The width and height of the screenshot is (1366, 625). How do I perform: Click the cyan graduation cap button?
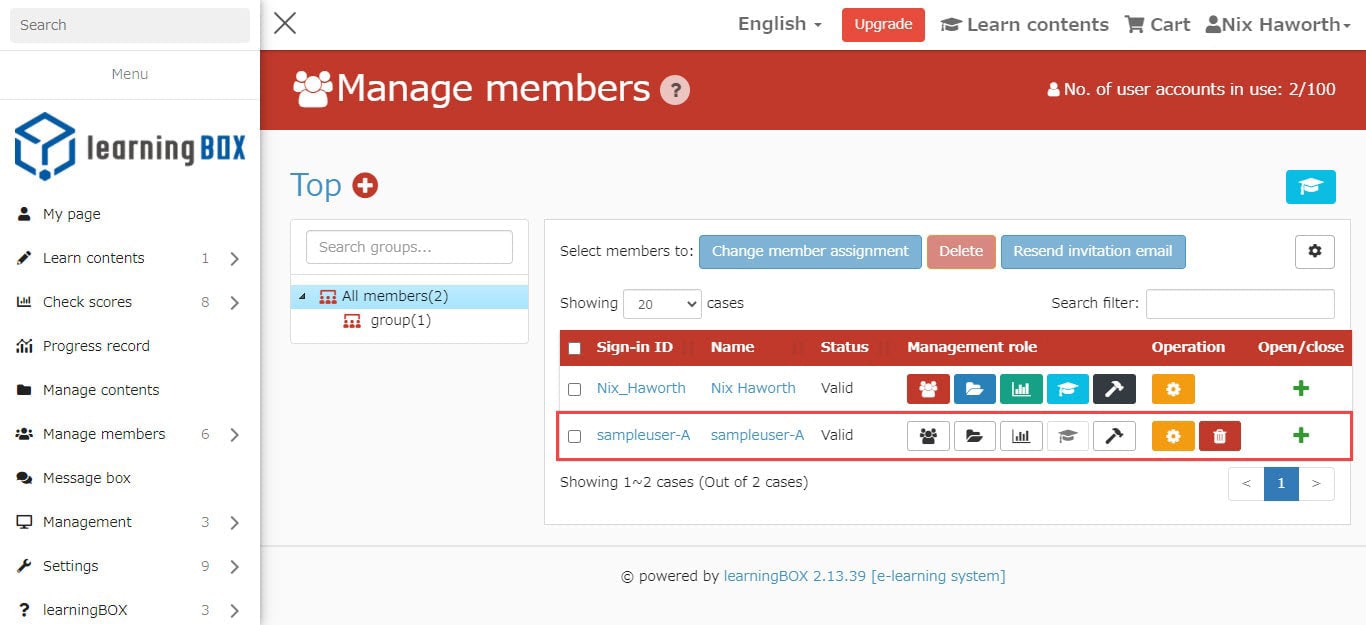1310,187
